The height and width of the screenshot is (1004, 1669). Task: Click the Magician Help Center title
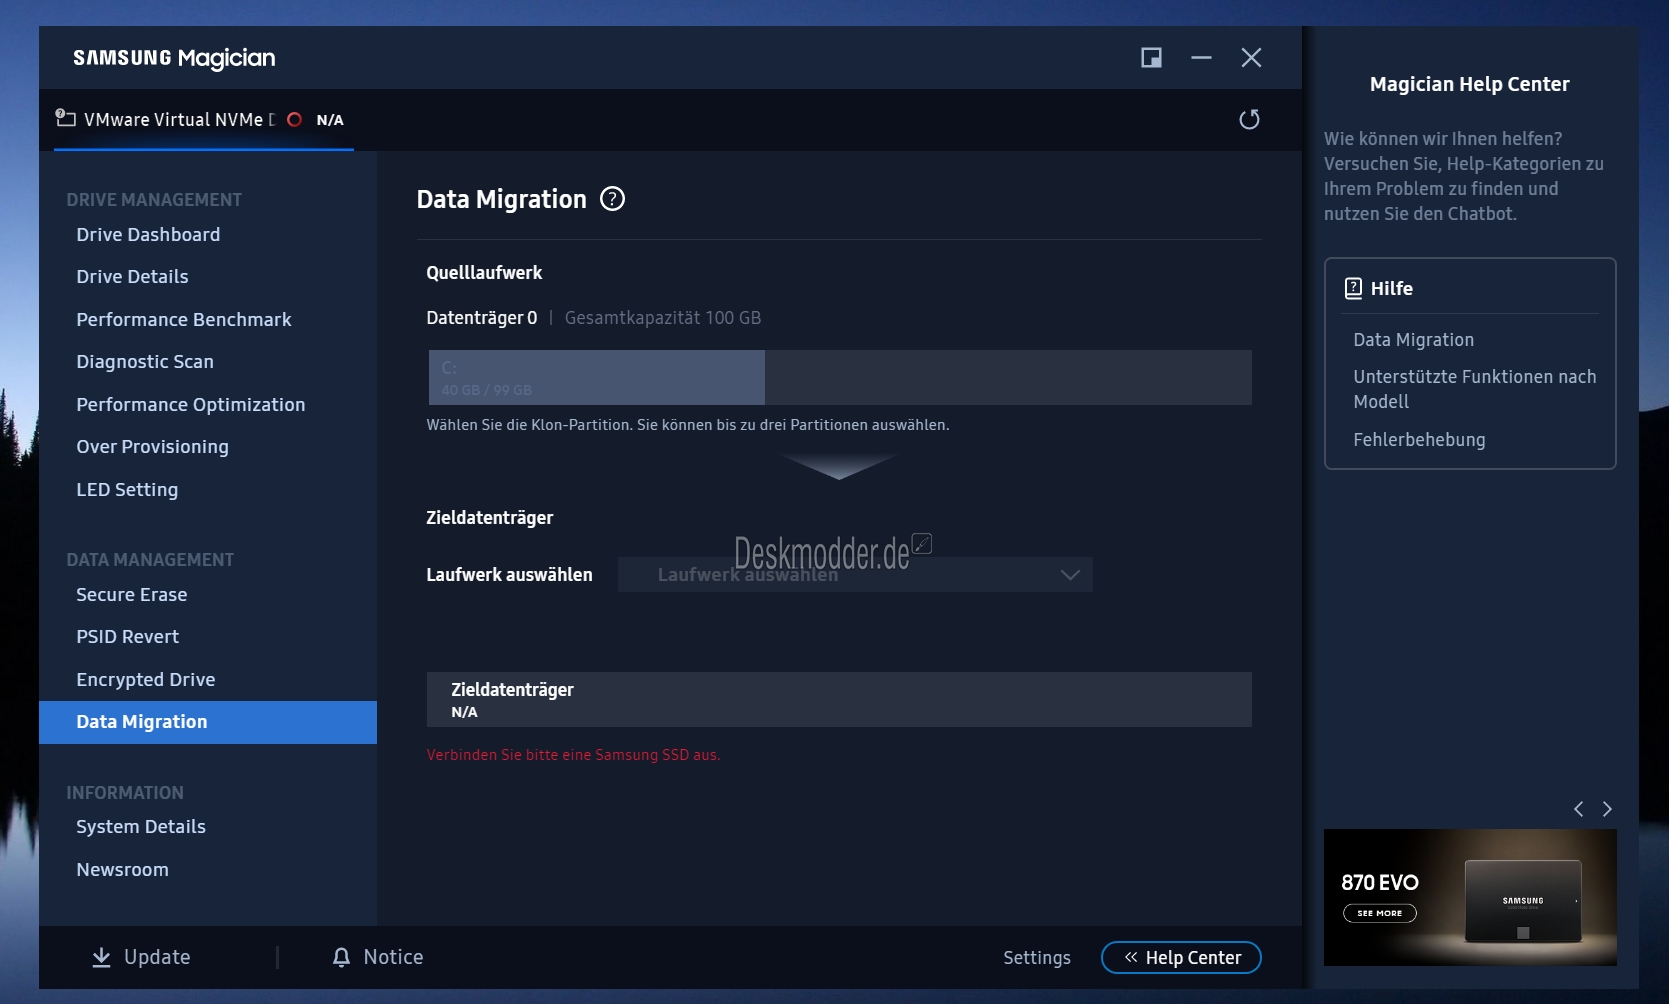(1469, 84)
